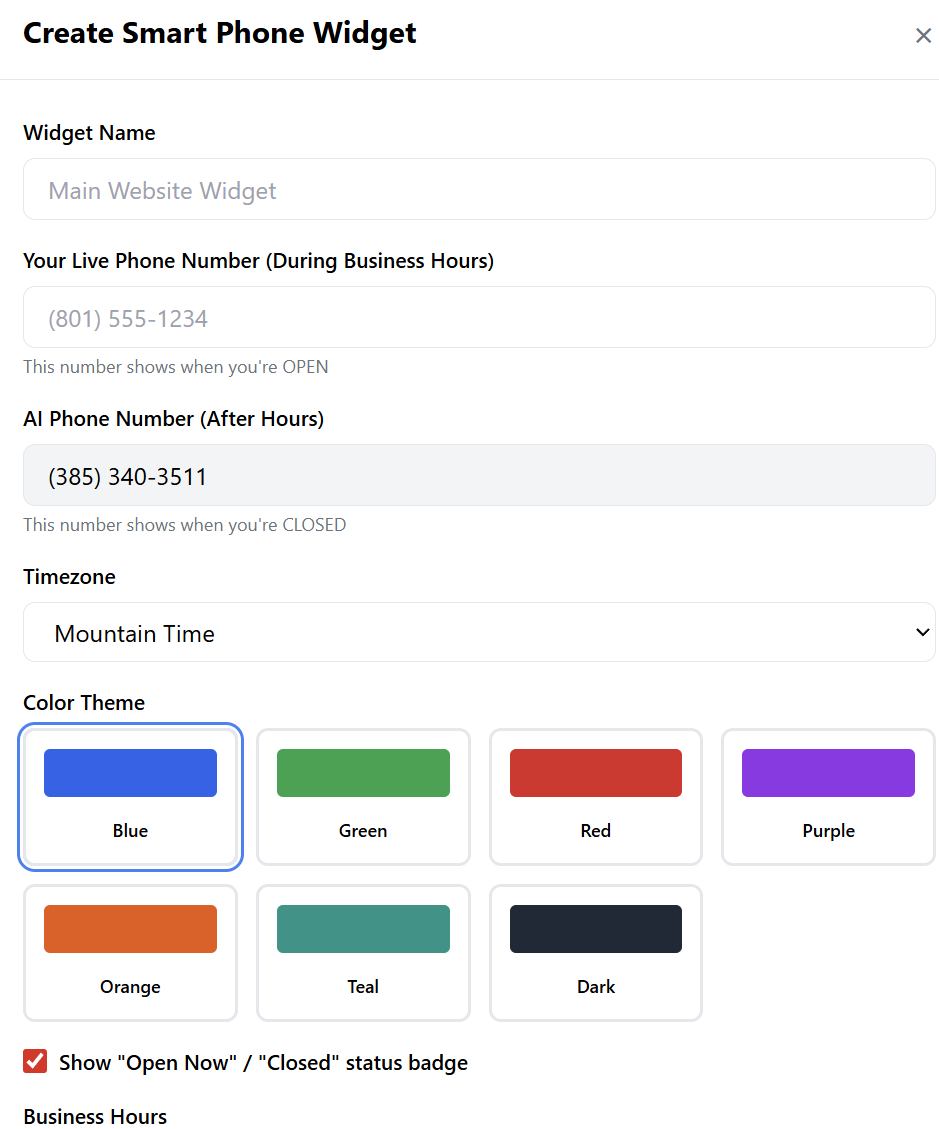Focus the Live Phone Number input field
Image resolution: width=939 pixels, height=1129 pixels.
tap(479, 318)
